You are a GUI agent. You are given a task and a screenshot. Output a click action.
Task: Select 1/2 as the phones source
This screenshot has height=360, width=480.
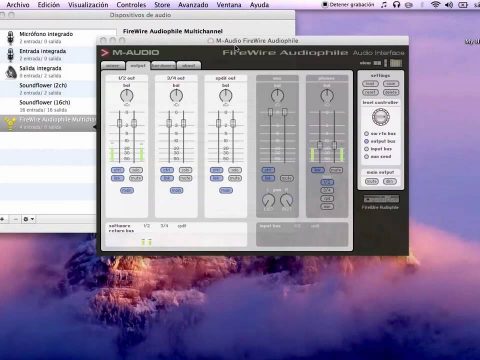[x=327, y=182]
